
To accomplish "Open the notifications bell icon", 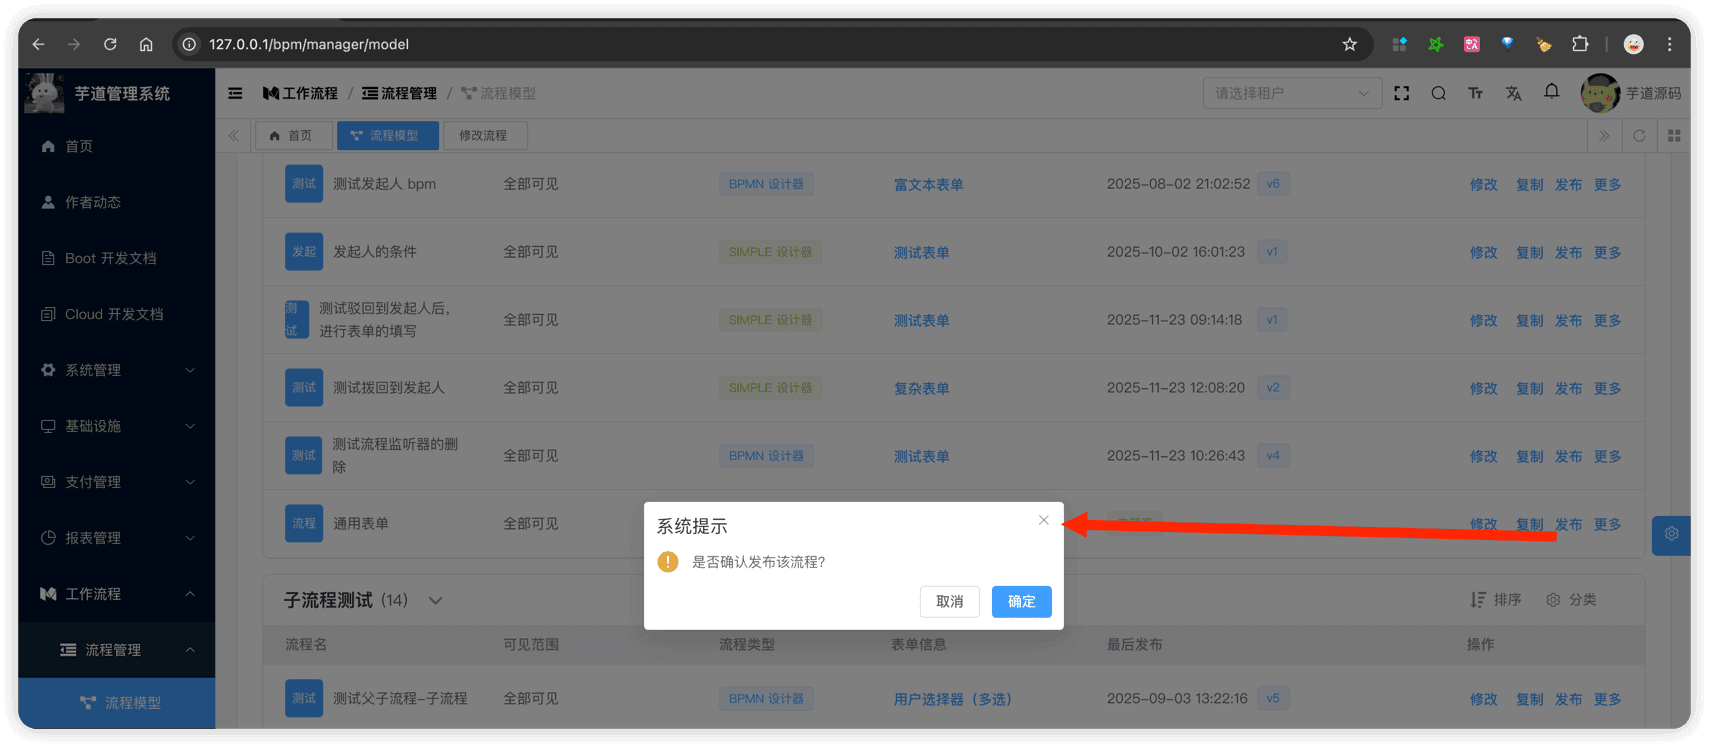I will (1551, 92).
